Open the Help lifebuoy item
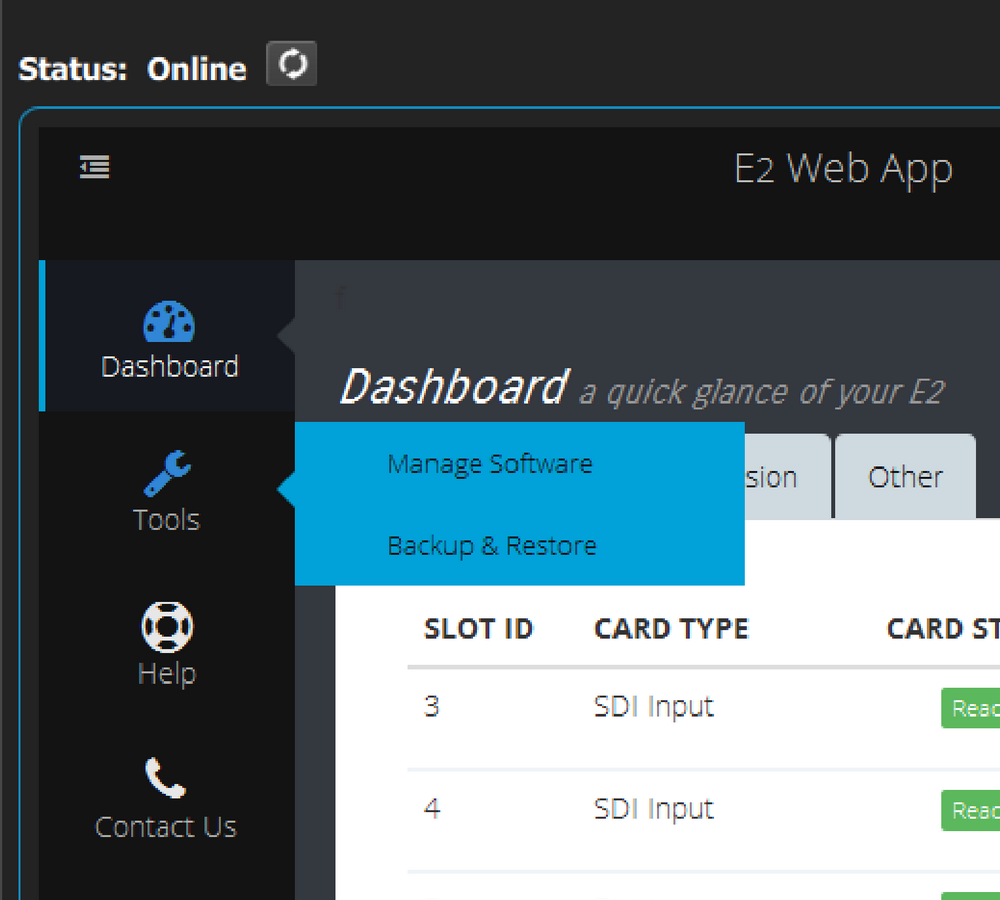1000x900 pixels. 166,644
